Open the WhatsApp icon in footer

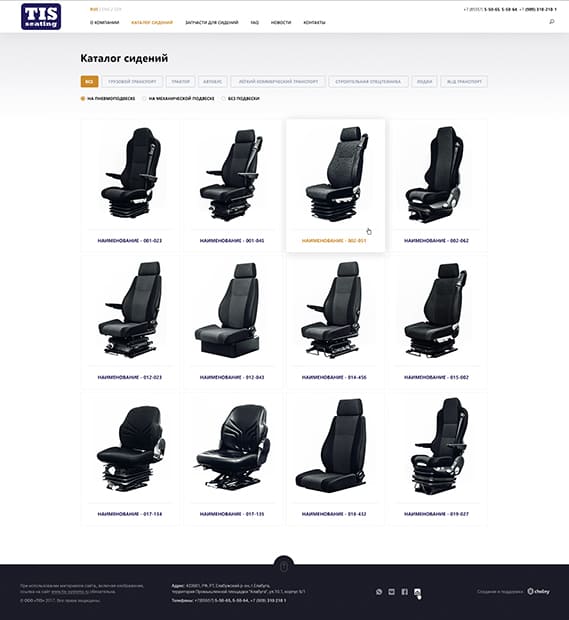[x=379, y=592]
